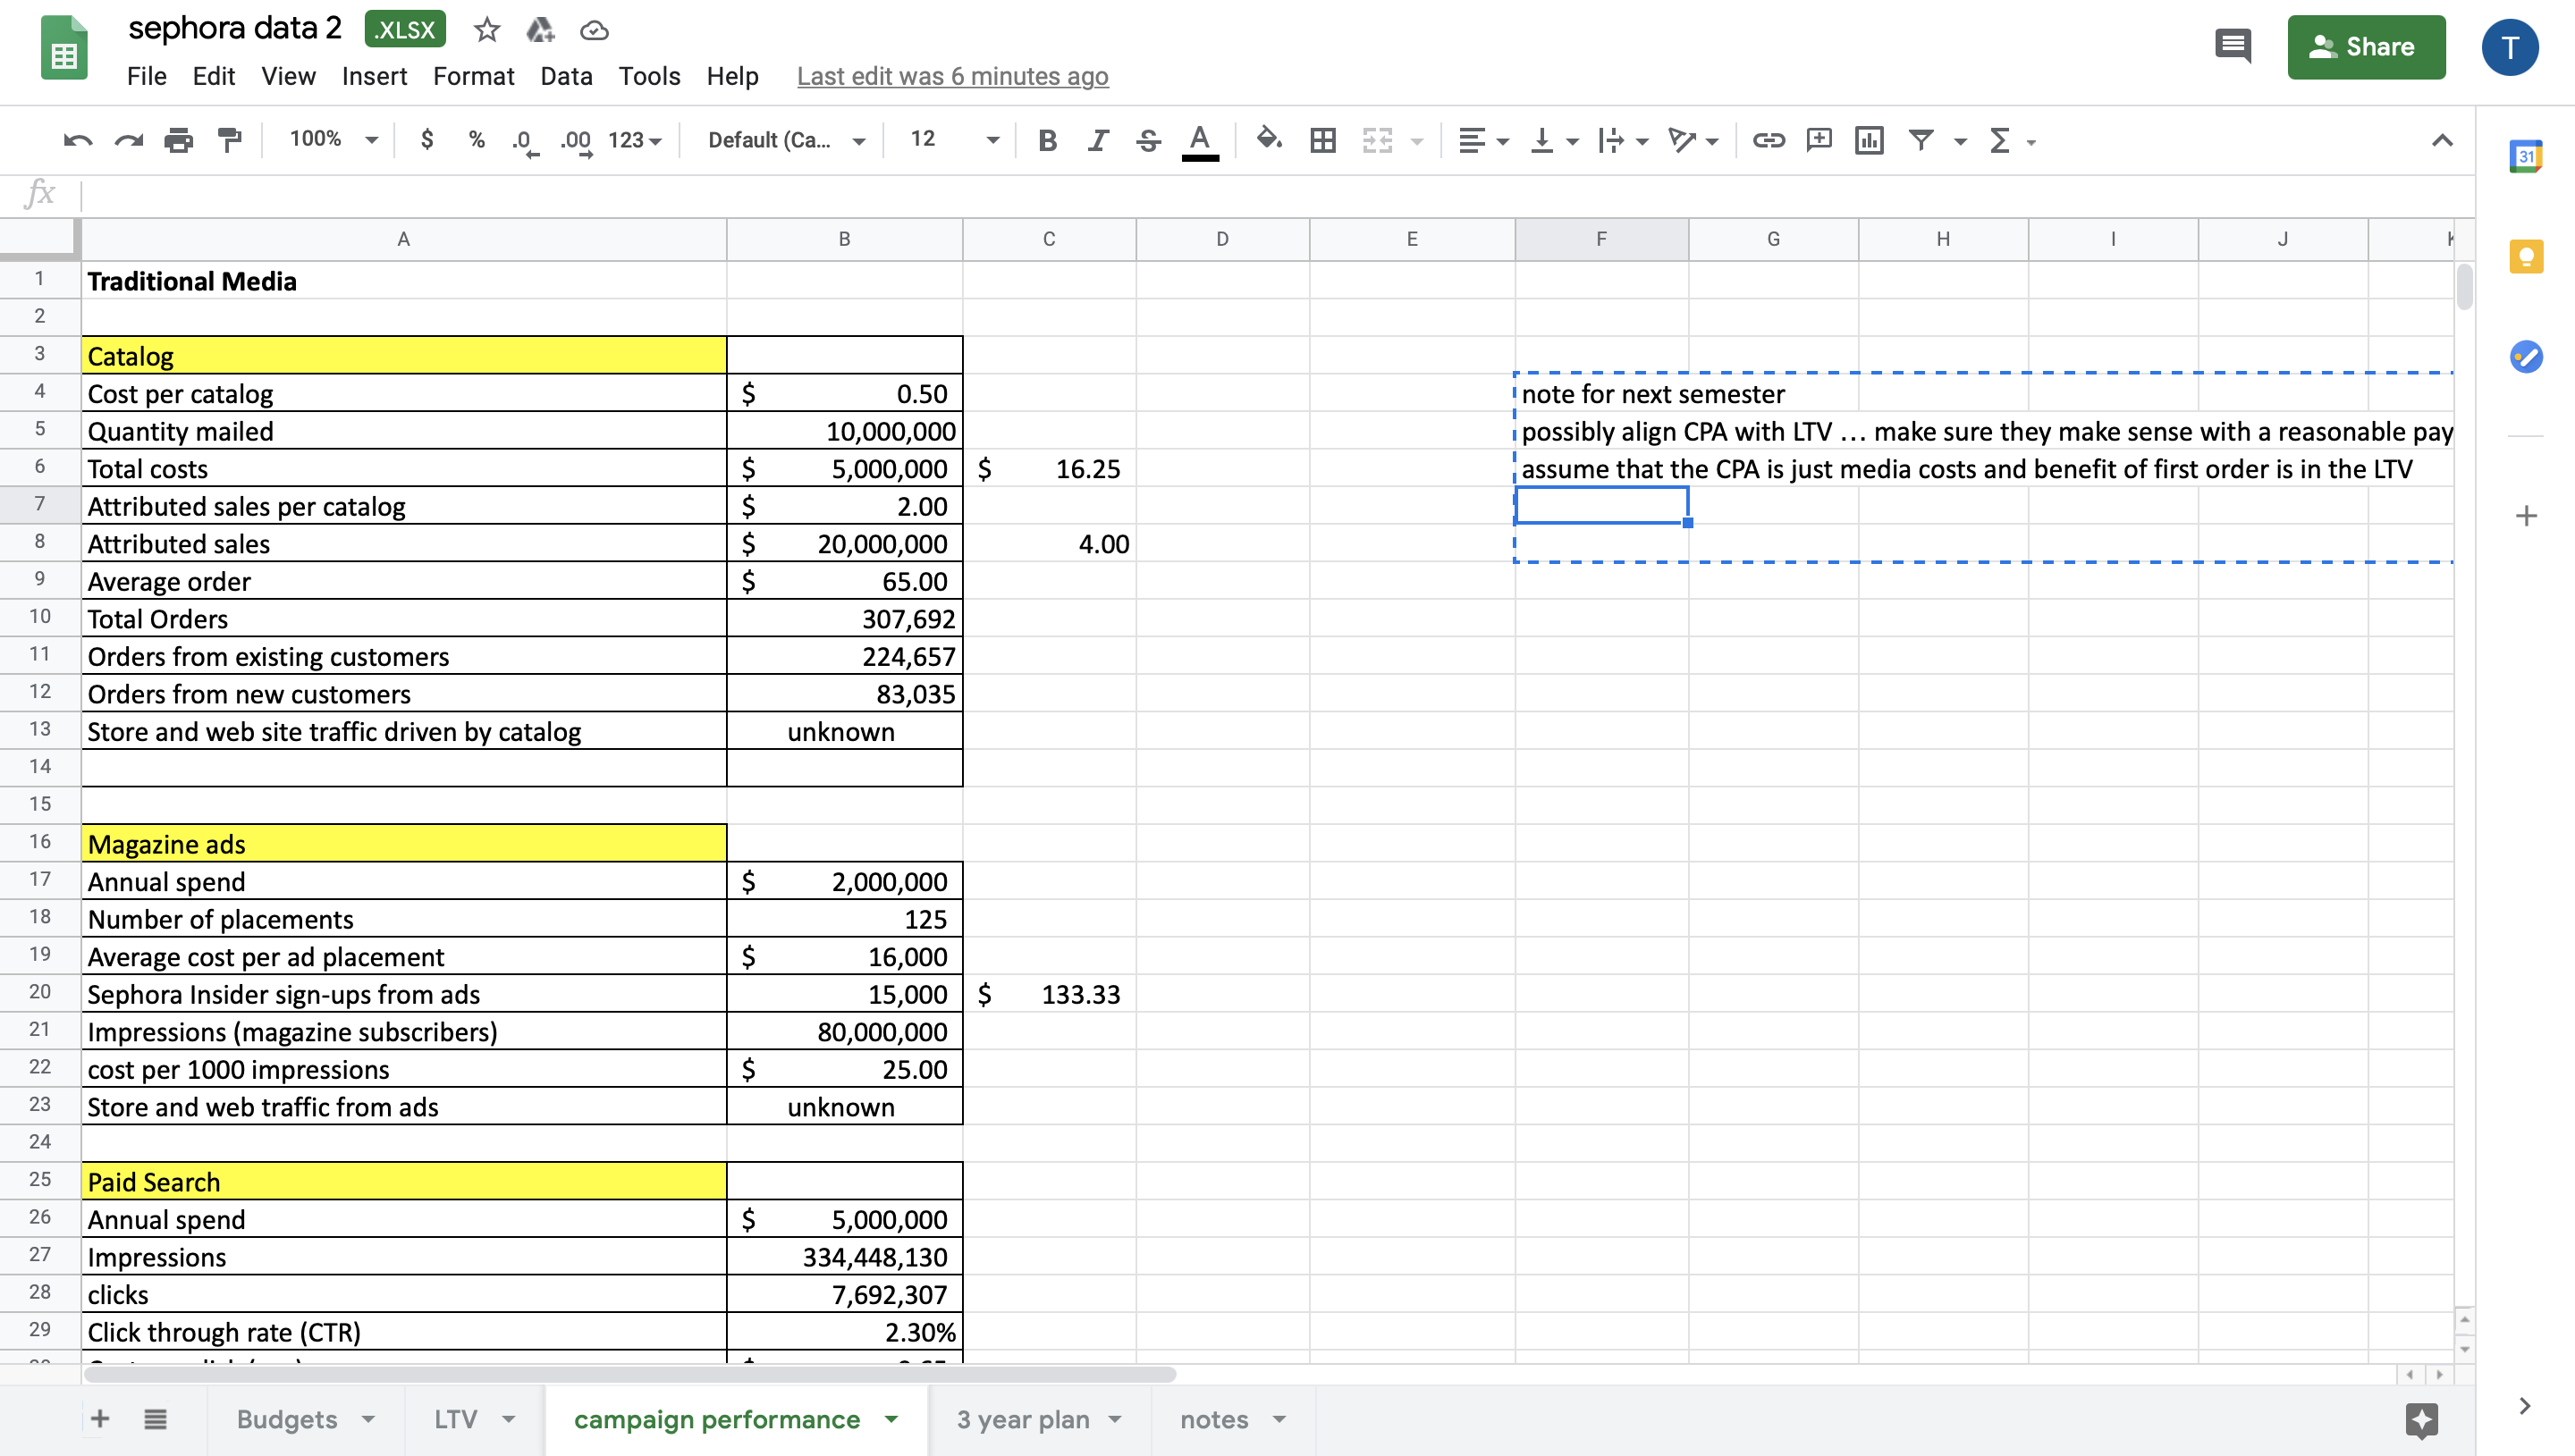Open the campaign performance sheet menu

(888, 1419)
